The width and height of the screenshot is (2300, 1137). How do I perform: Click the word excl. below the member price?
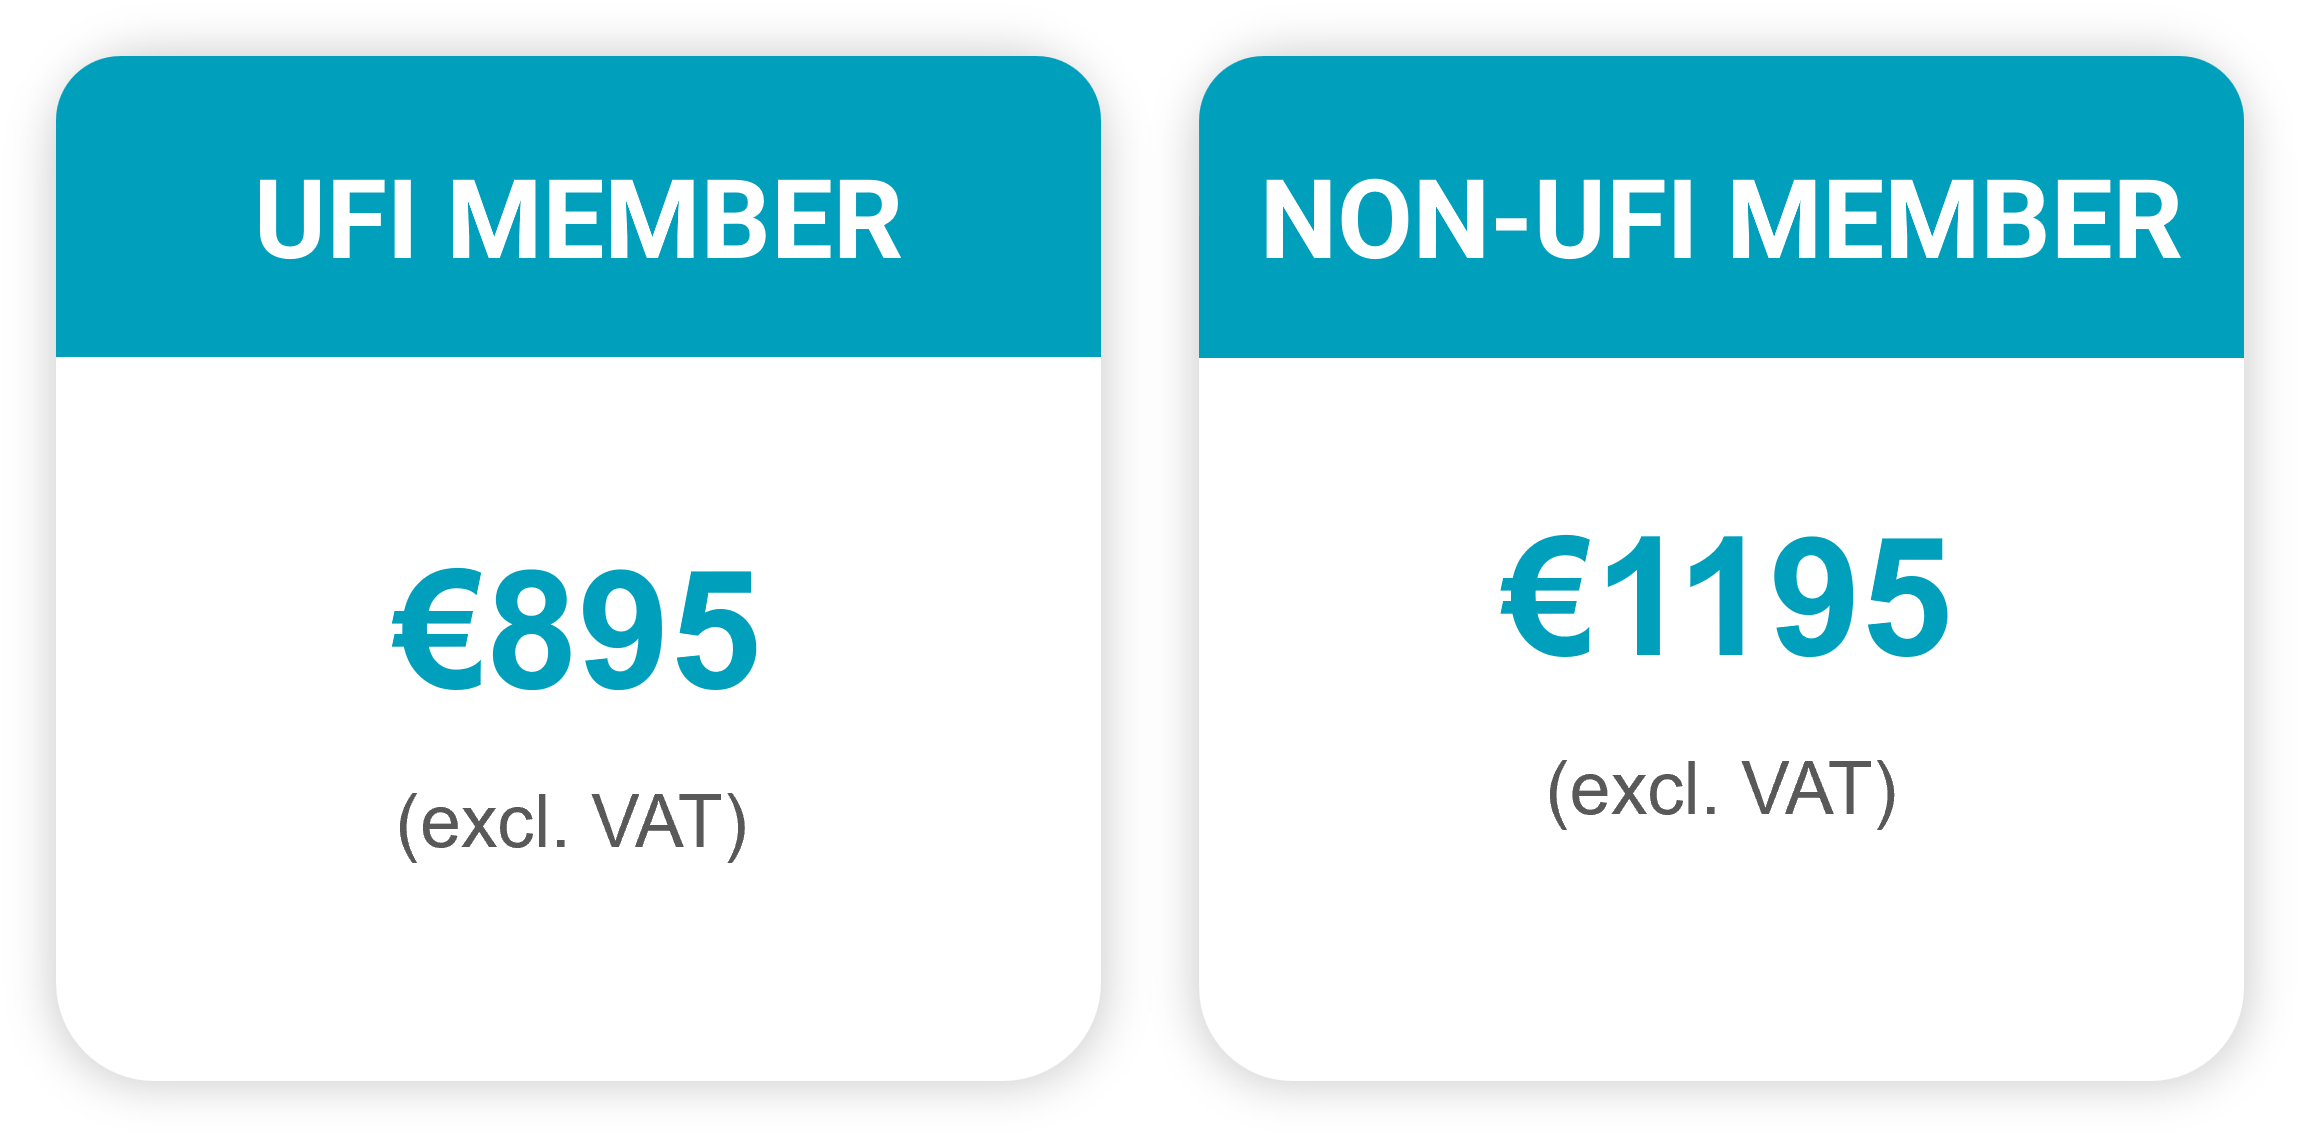(493, 823)
